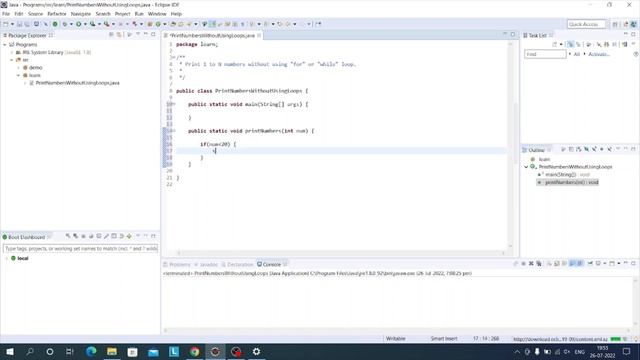The width and height of the screenshot is (640, 360).
Task: Click the Save toolbar icon
Action: point(19,24)
